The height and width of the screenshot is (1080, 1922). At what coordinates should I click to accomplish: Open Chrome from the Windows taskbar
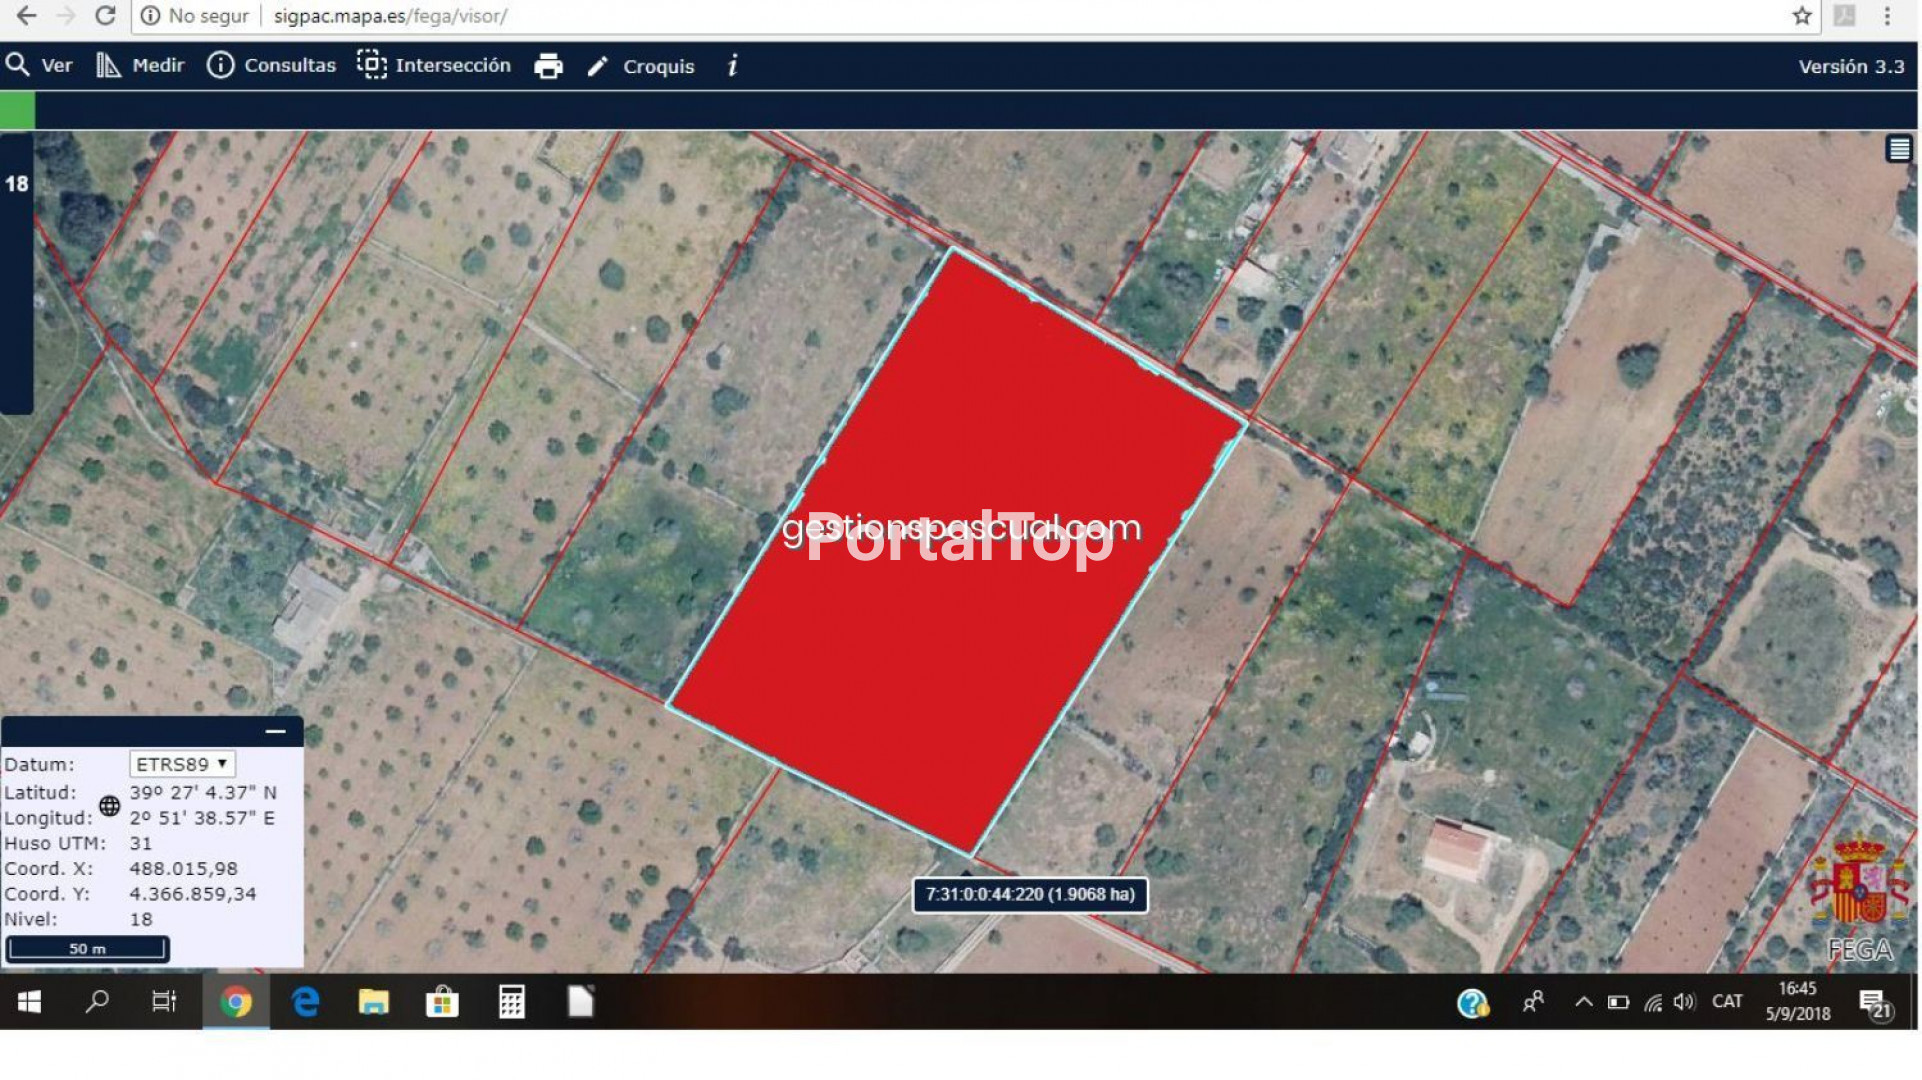pos(236,1001)
